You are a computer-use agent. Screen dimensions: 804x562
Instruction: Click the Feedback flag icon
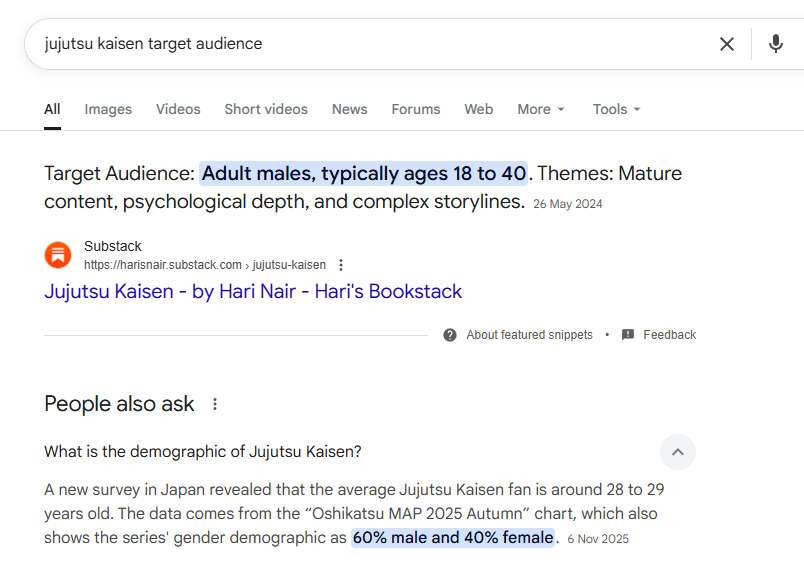tap(628, 335)
